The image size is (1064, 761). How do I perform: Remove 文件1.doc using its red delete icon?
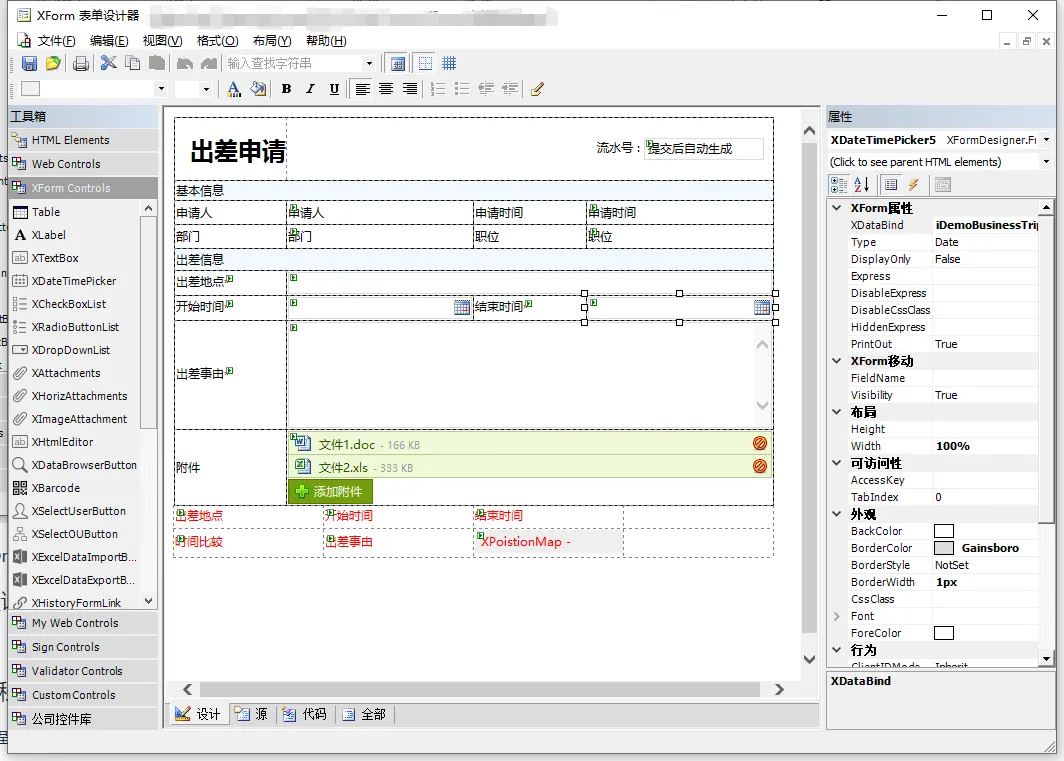(x=760, y=443)
